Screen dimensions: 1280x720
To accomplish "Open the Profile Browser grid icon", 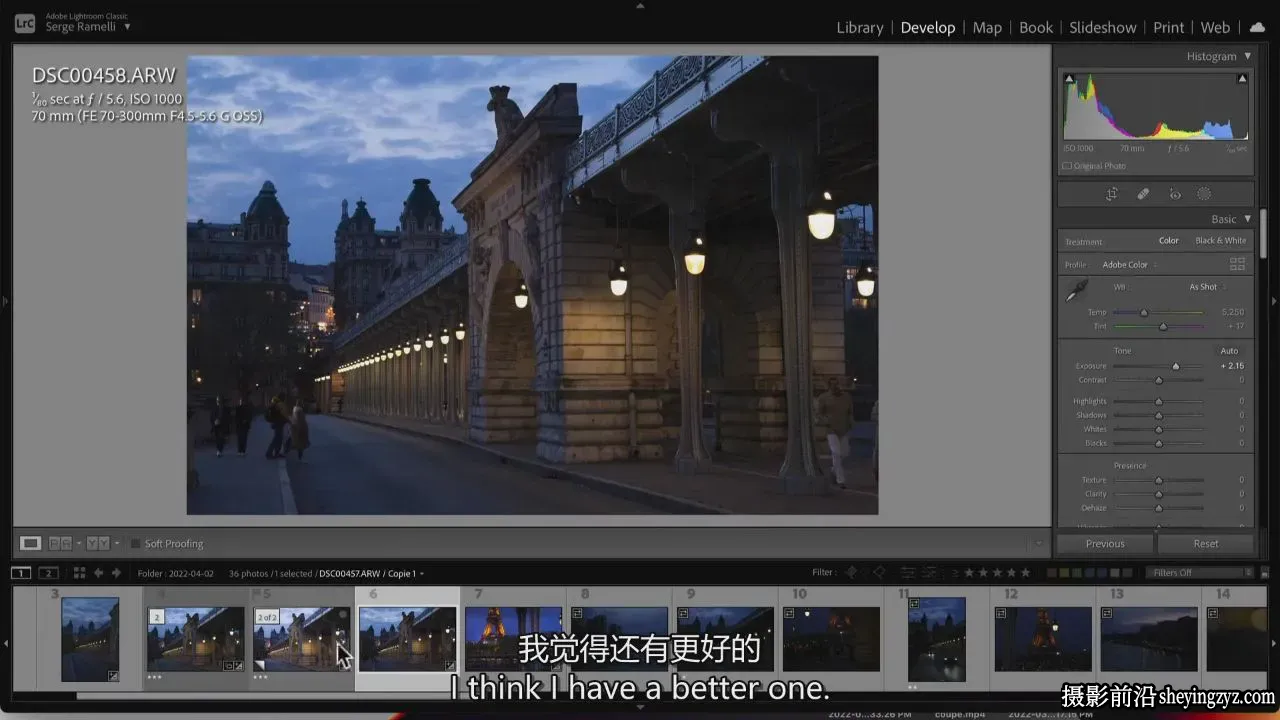I will [x=1237, y=264].
